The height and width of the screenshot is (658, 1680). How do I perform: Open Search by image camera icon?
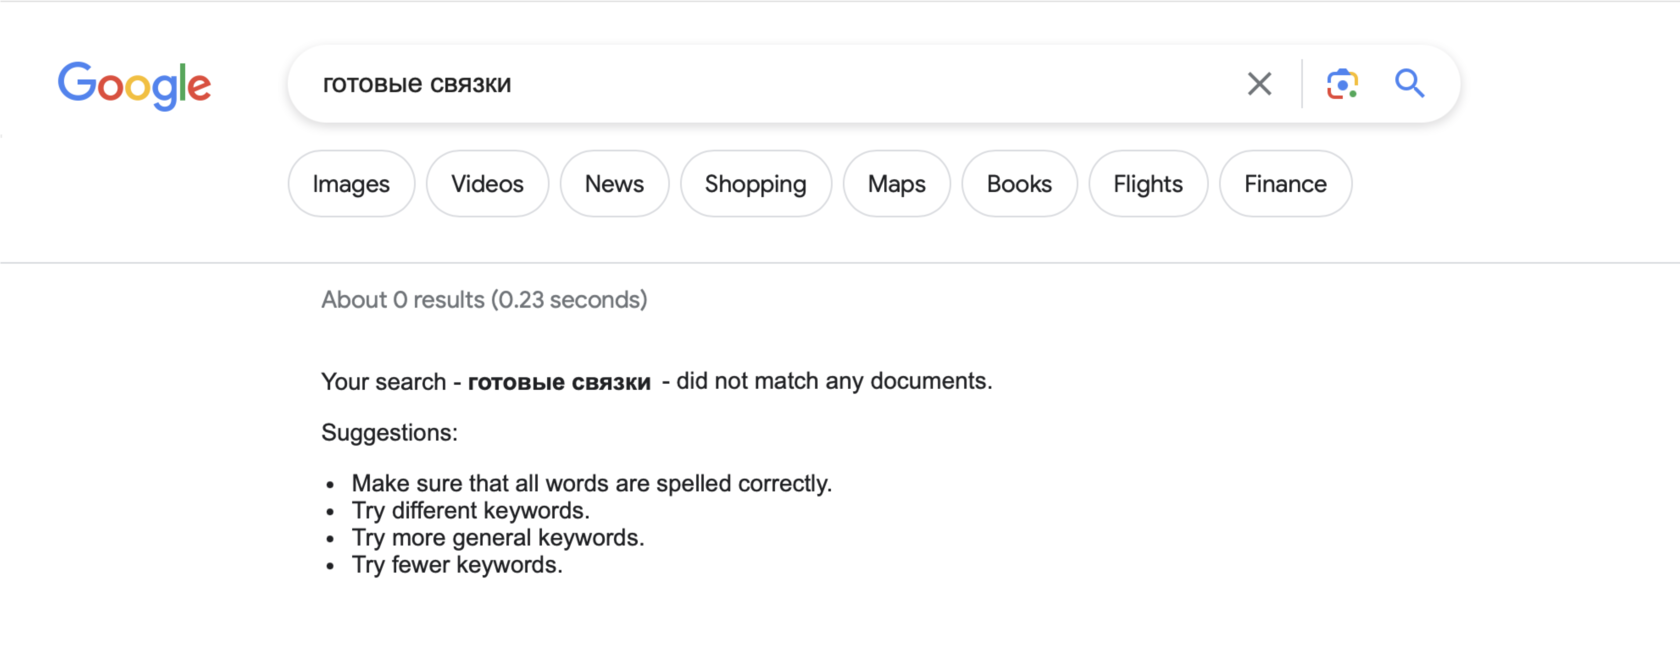(x=1341, y=84)
